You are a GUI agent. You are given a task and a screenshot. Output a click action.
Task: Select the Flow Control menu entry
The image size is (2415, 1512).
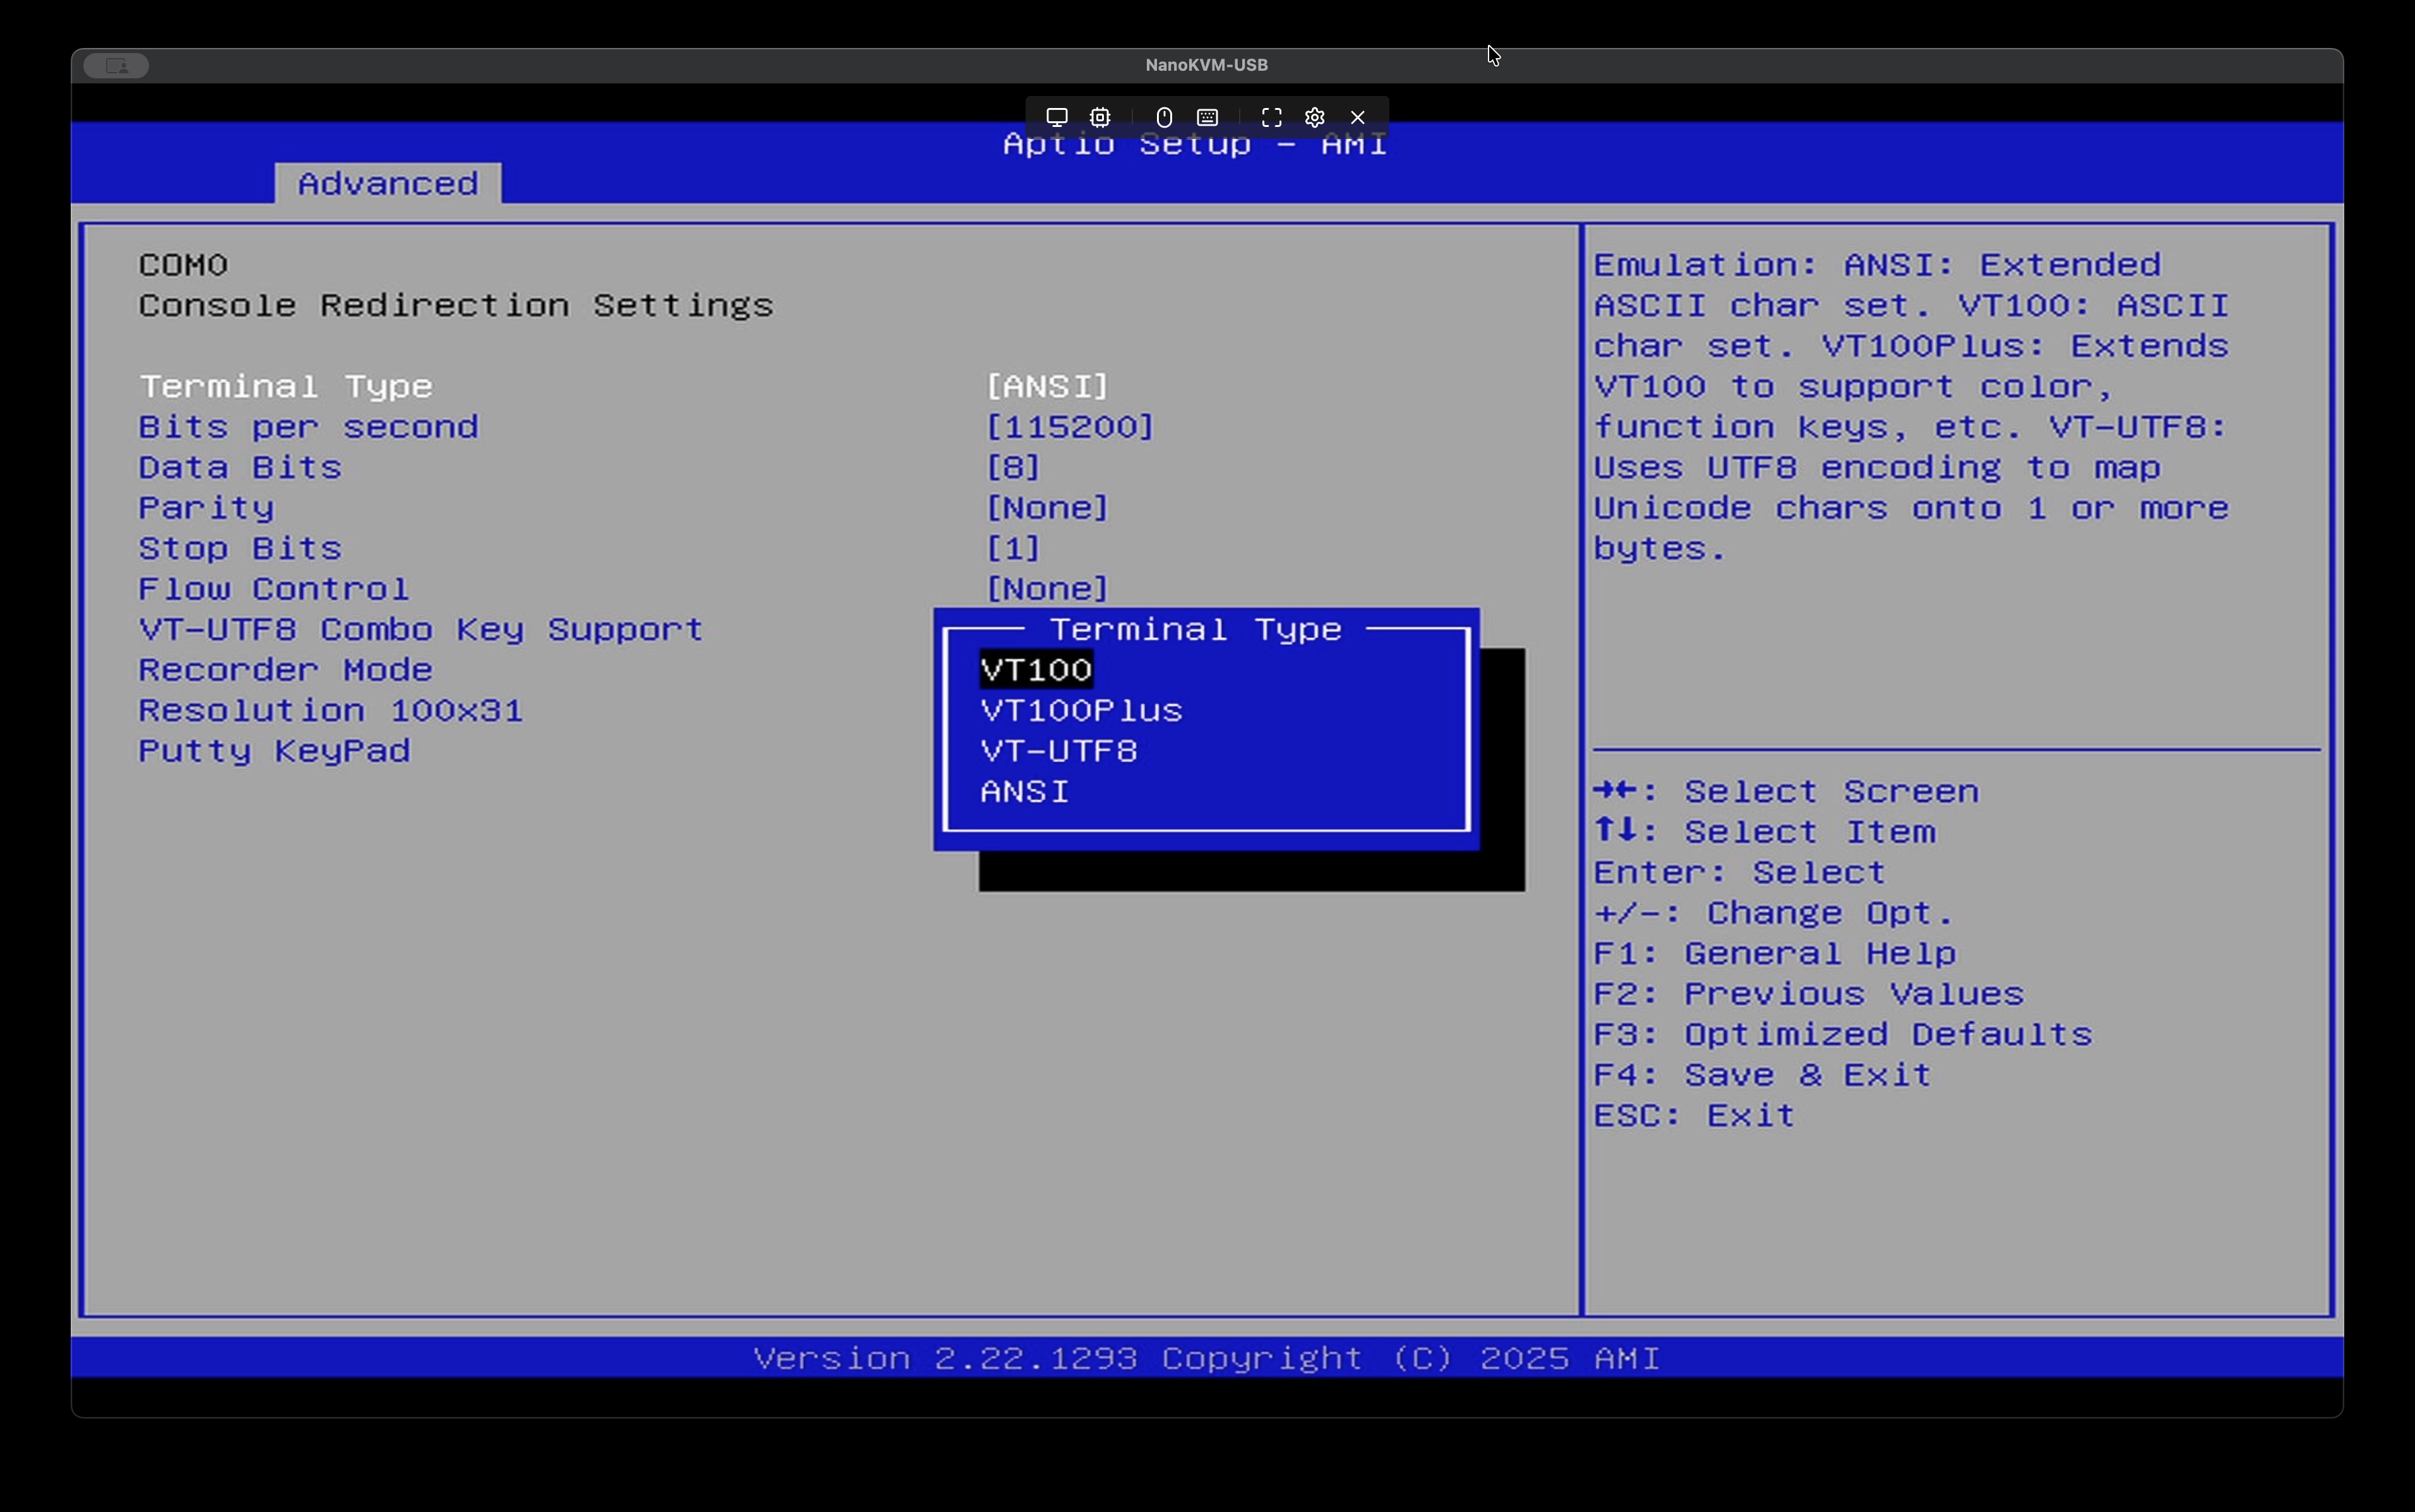273,589
